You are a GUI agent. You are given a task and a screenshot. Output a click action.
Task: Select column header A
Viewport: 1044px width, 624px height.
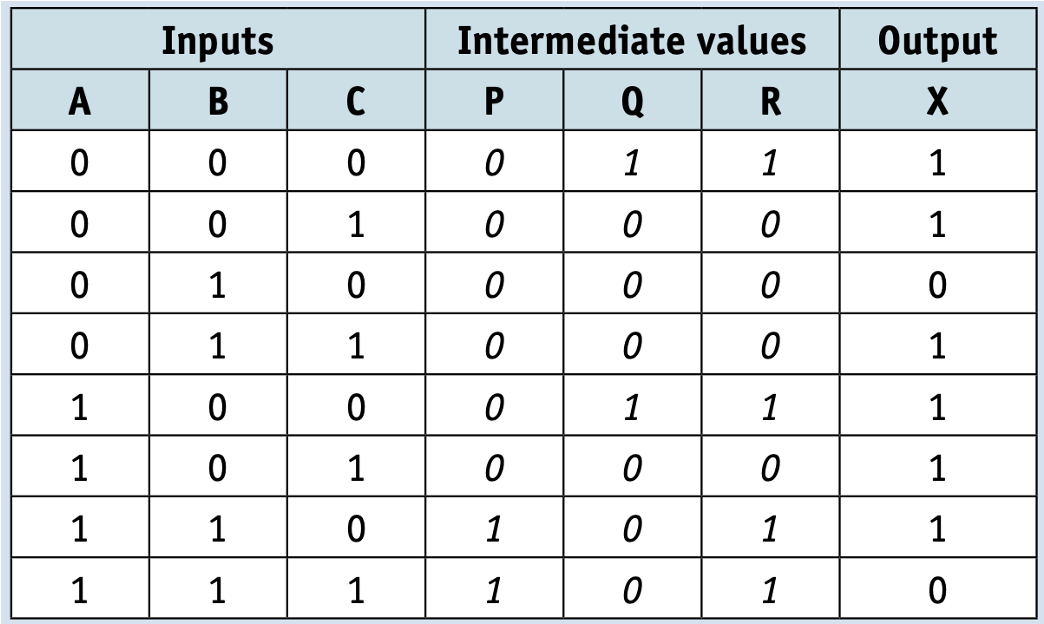pos(80,100)
